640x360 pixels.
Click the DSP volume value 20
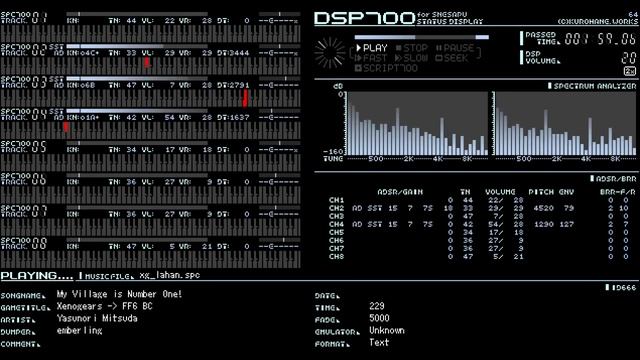click(x=629, y=58)
